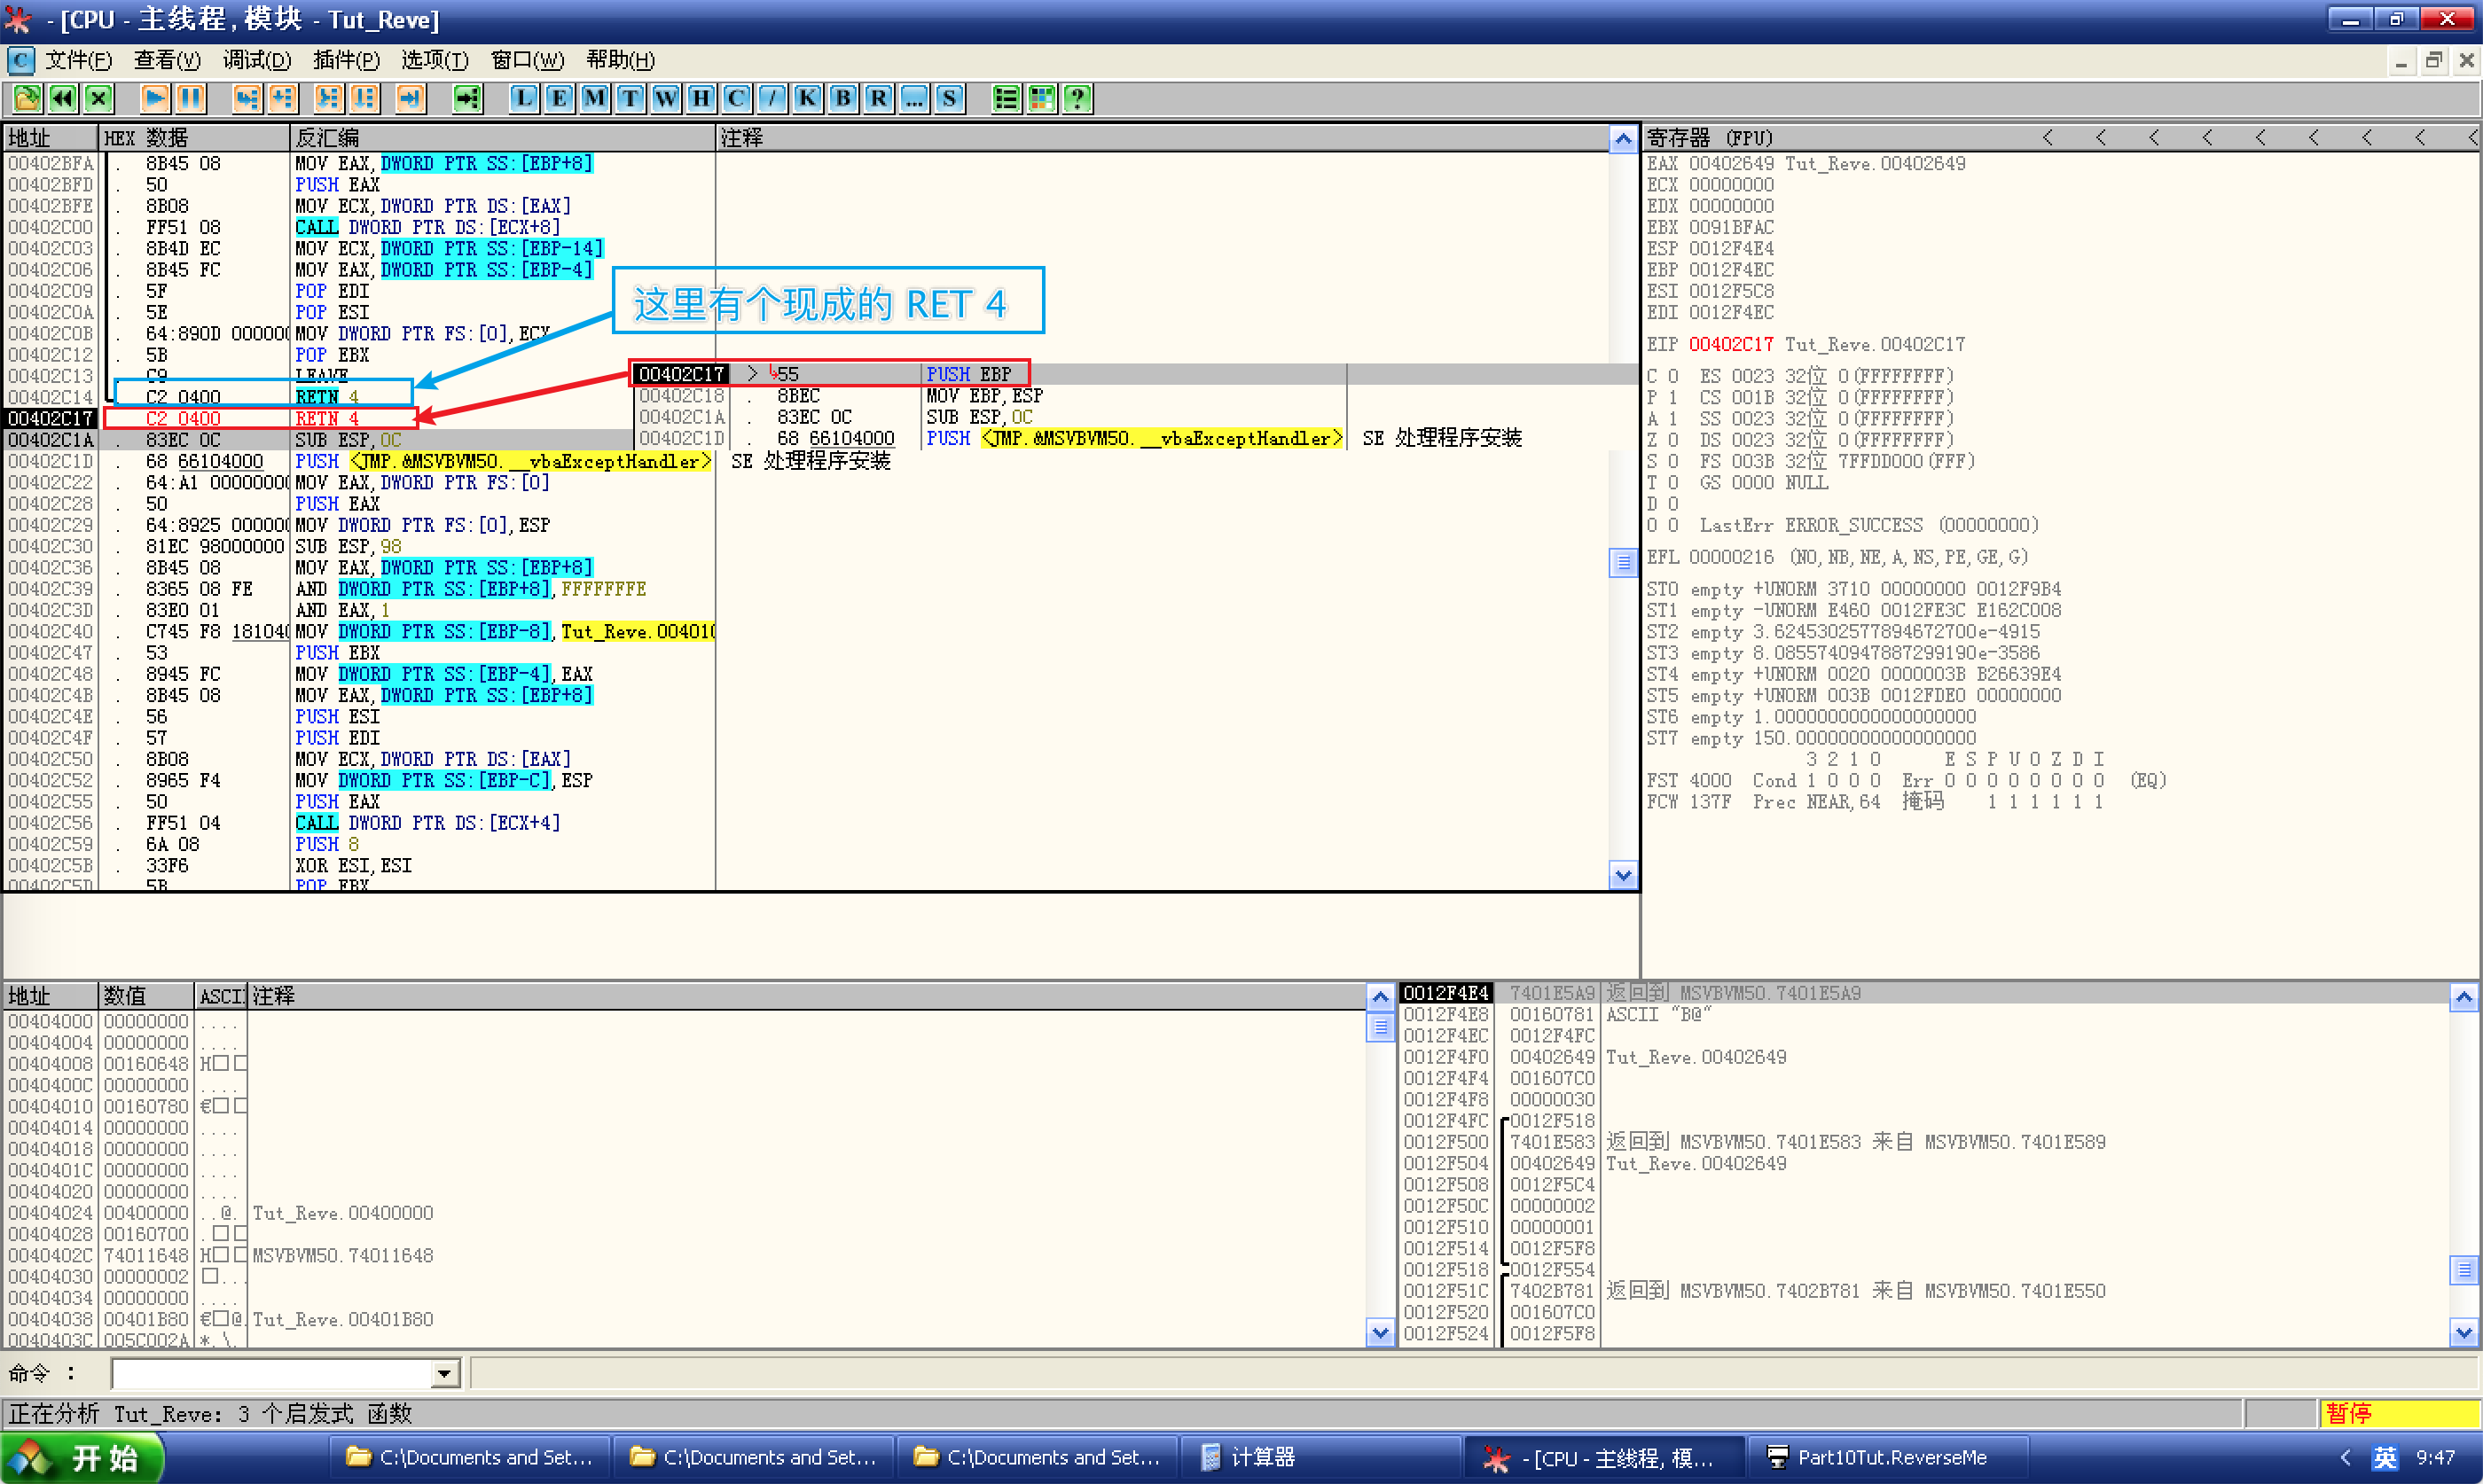Open the Executable modules E window
2483x1484 pixels.
tap(559, 98)
